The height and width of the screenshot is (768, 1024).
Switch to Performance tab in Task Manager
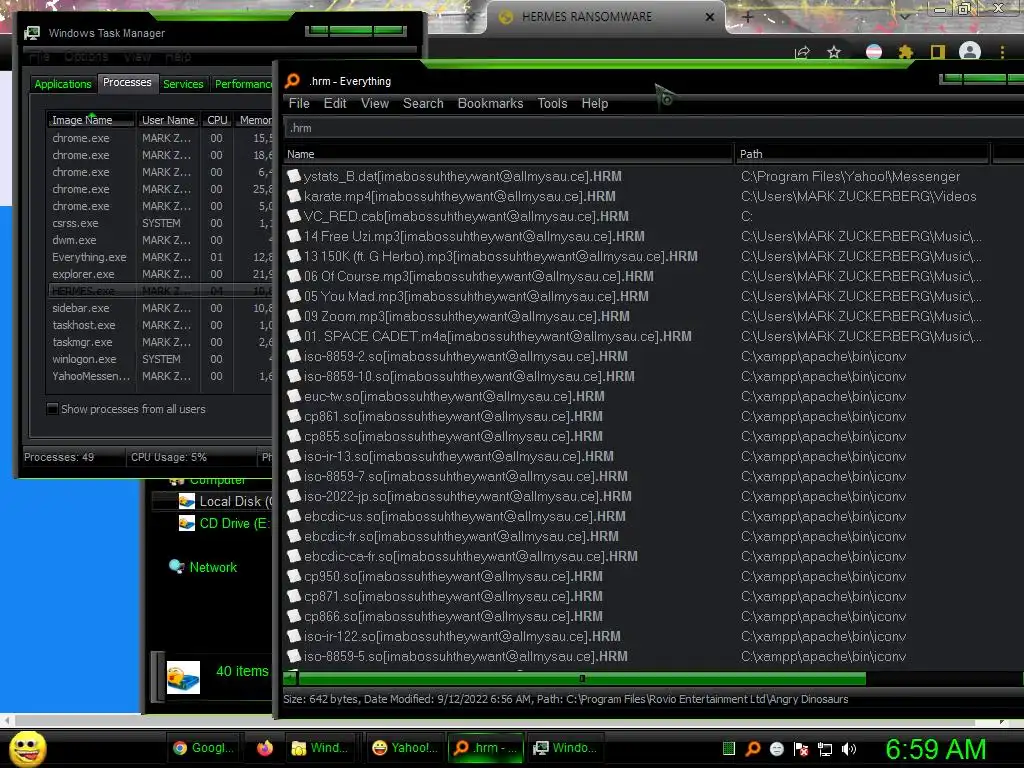(x=242, y=84)
